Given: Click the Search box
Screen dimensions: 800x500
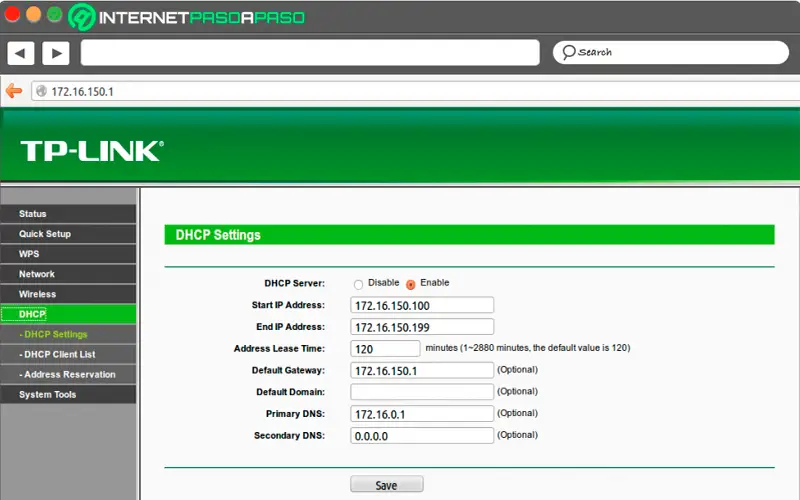Looking at the screenshot, I should (670, 53).
